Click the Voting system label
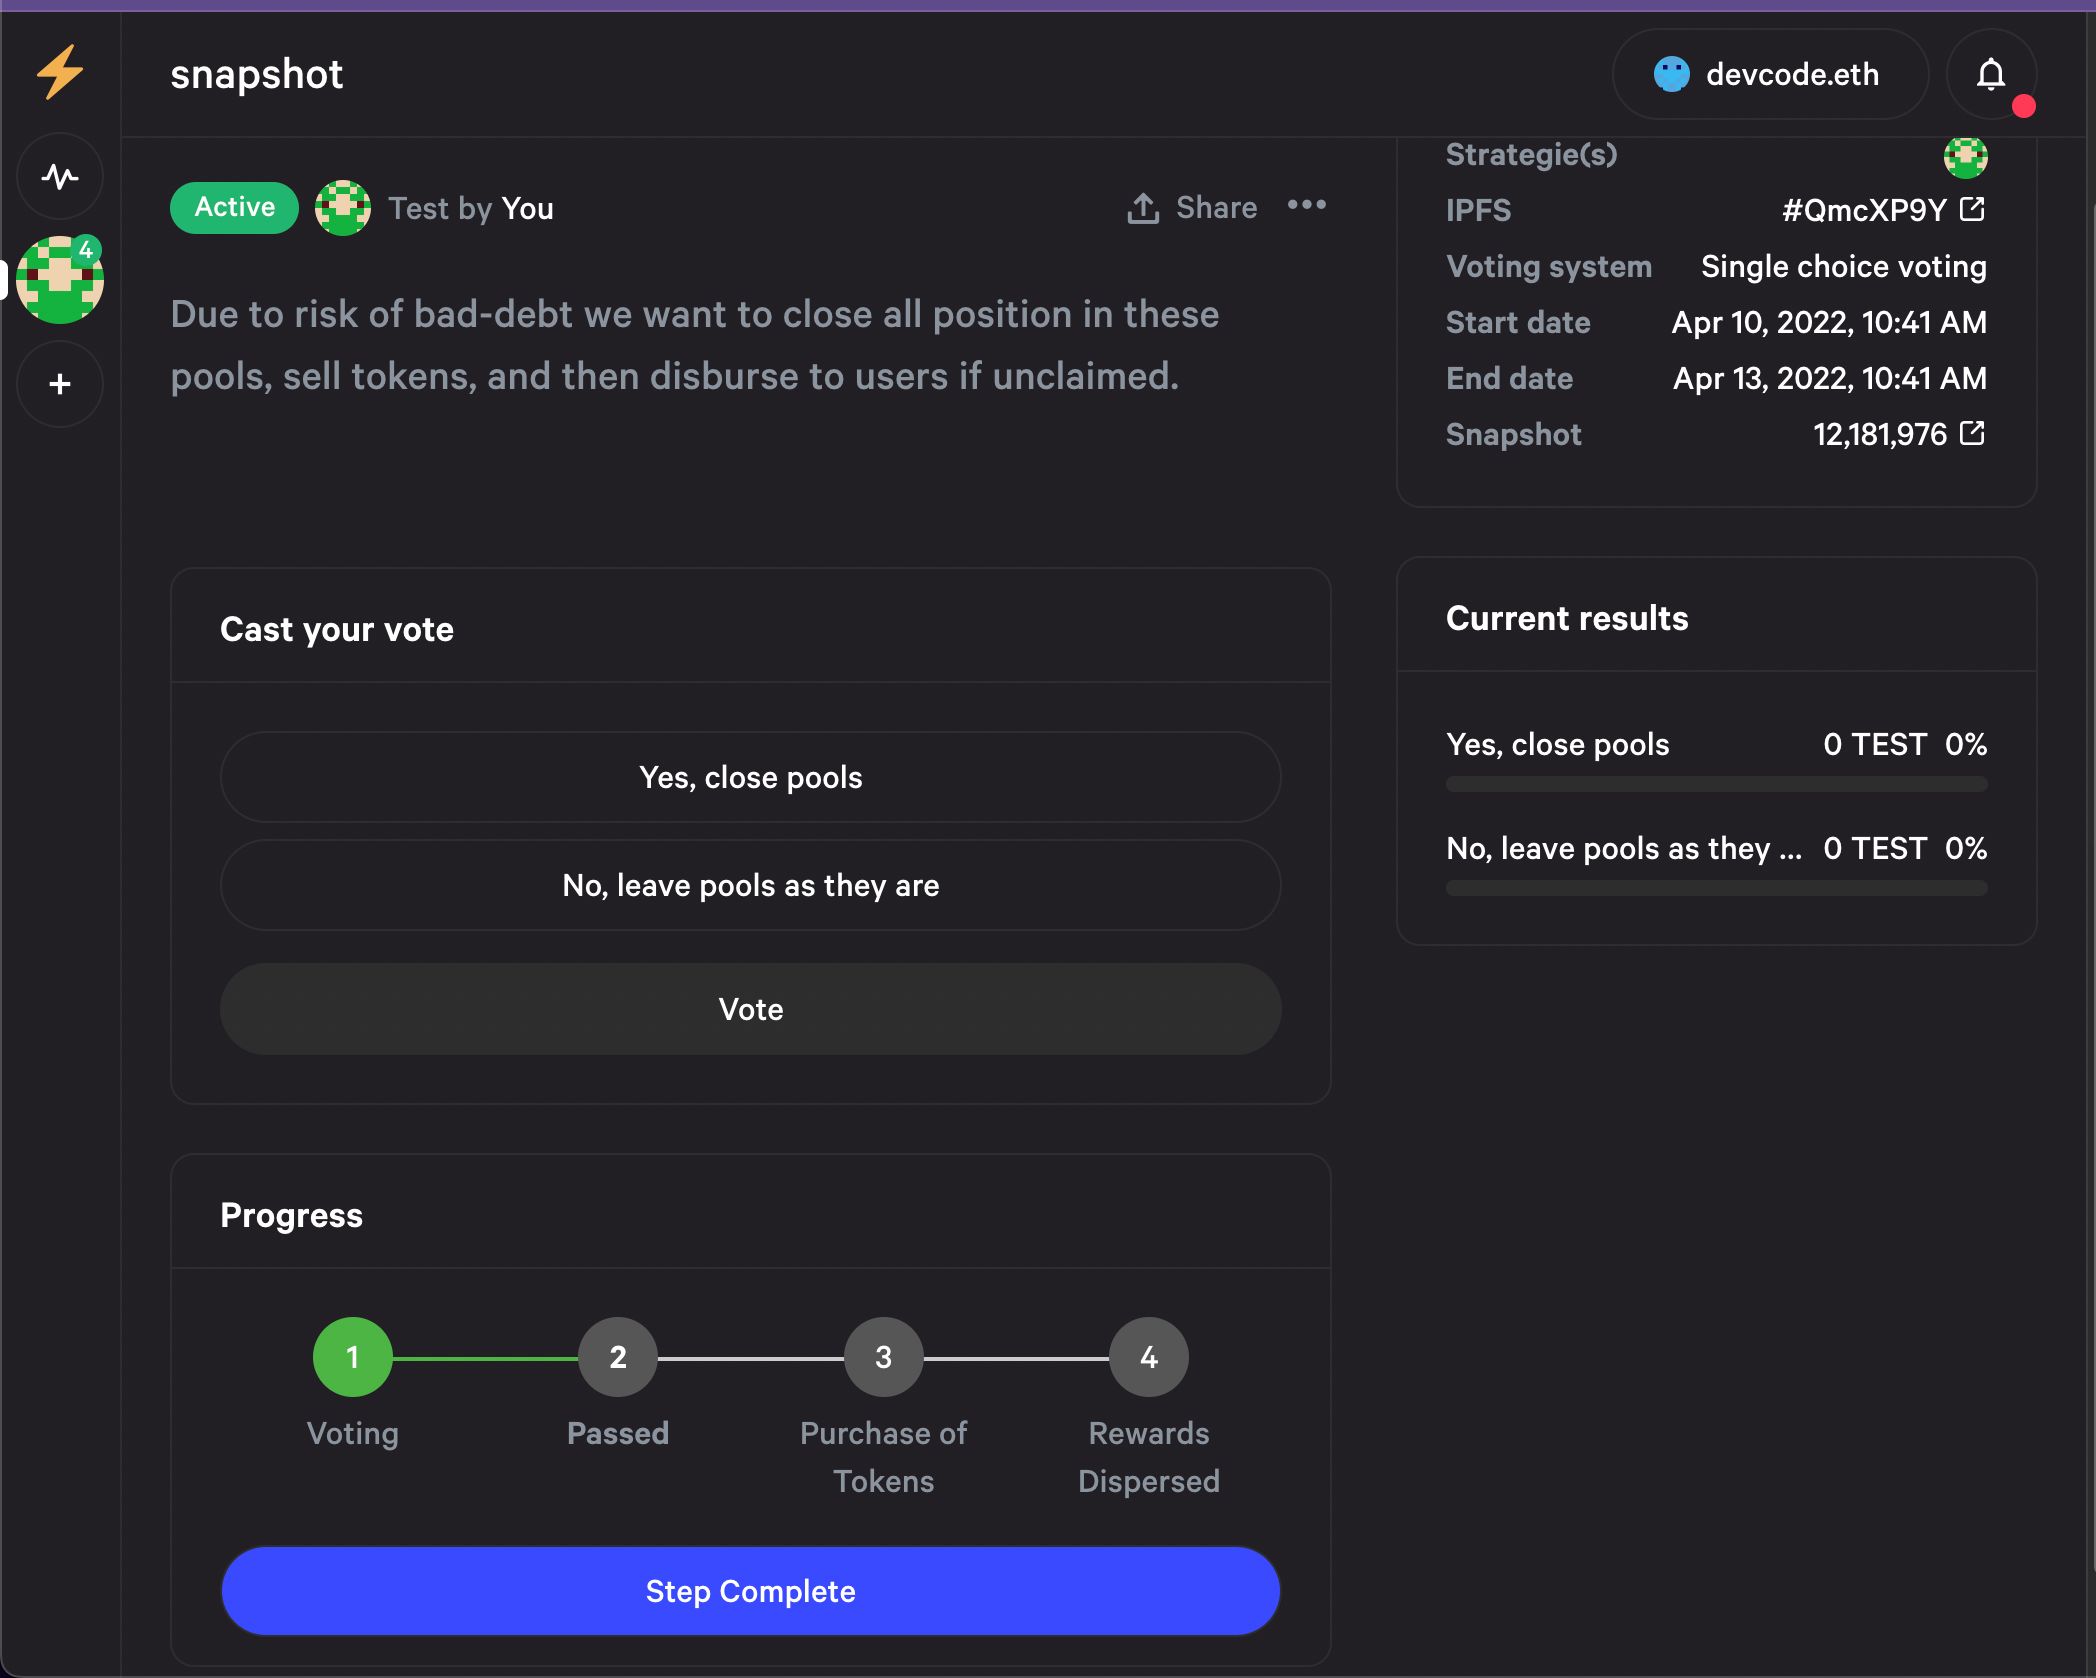 point(1549,266)
